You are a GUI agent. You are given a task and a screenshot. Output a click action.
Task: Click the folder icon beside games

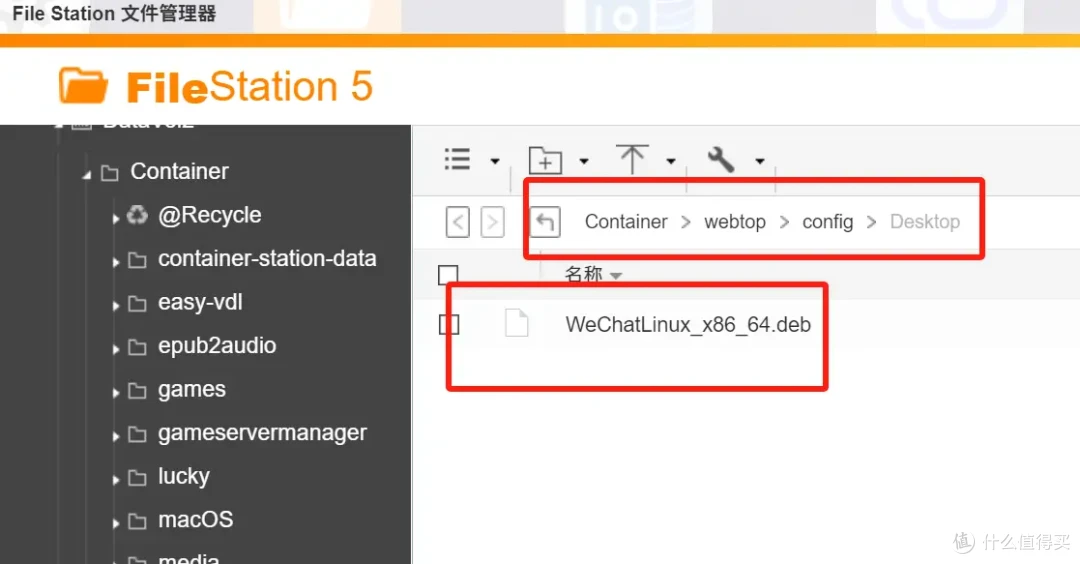138,391
